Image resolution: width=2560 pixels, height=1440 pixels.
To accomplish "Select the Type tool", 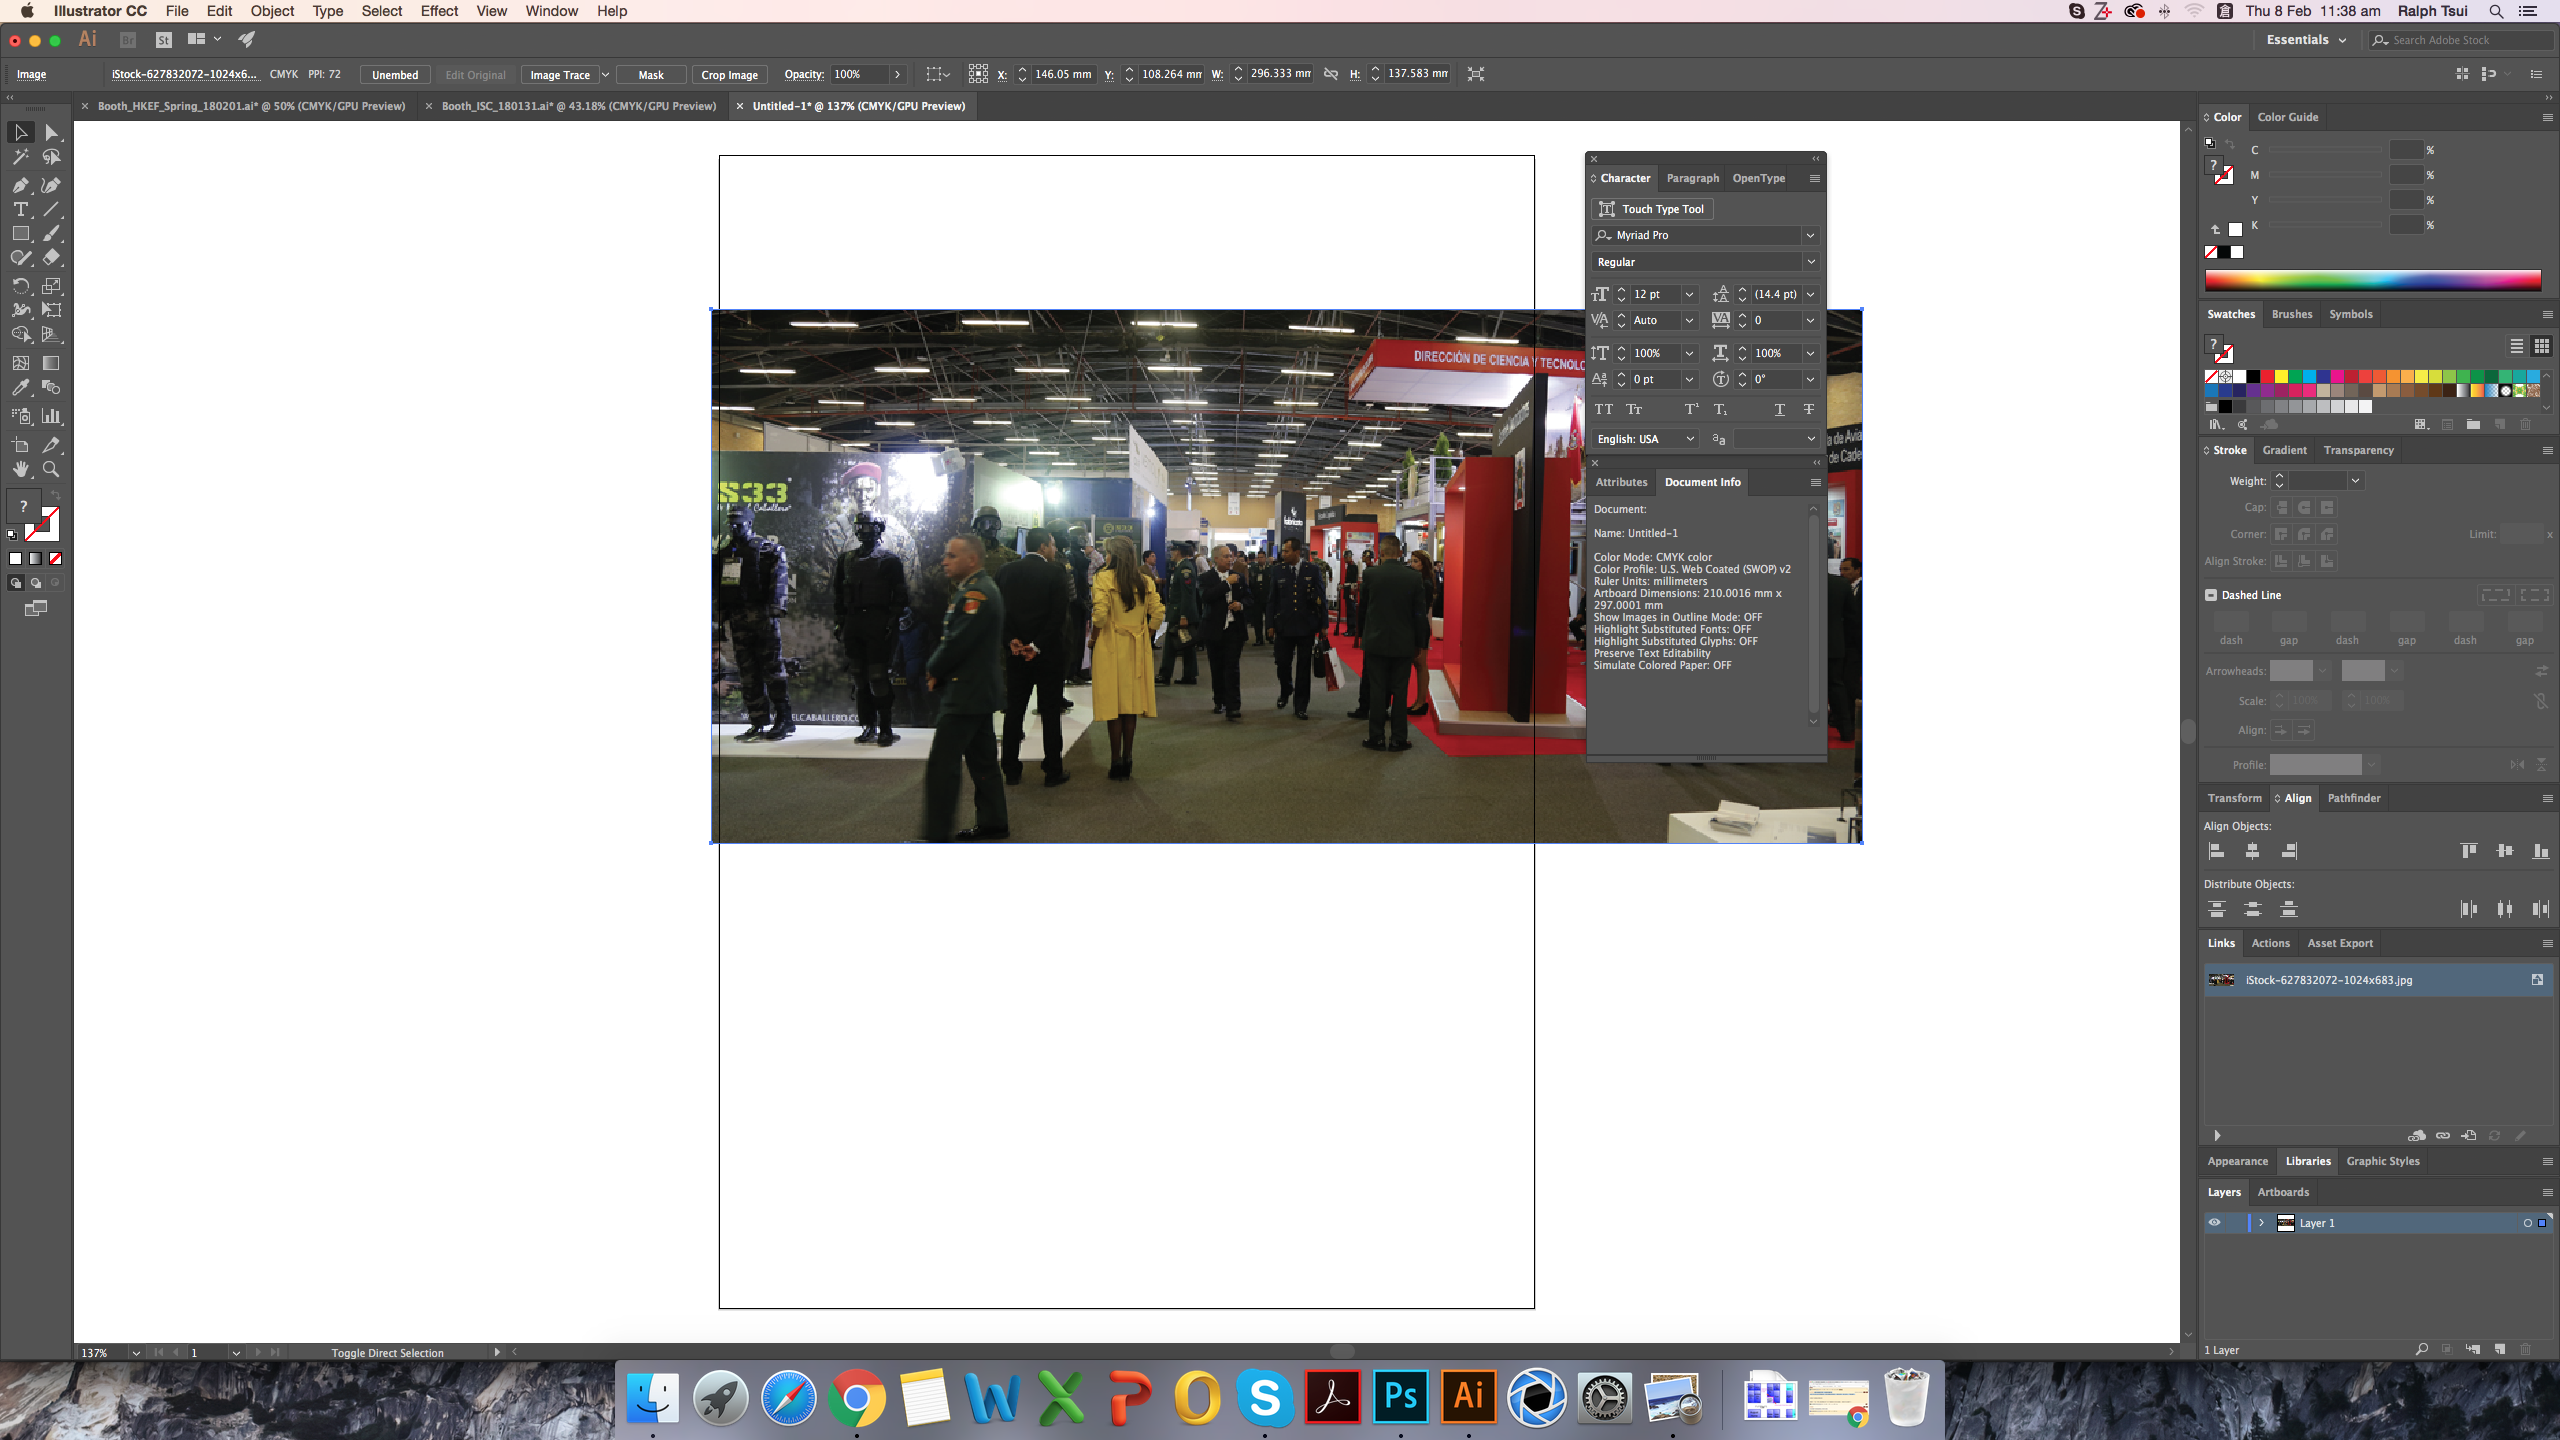I will (x=20, y=210).
